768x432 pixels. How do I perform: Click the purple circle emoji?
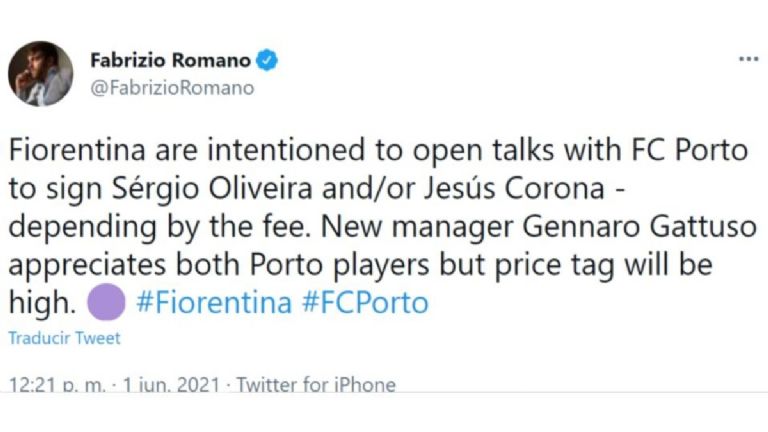tap(105, 301)
